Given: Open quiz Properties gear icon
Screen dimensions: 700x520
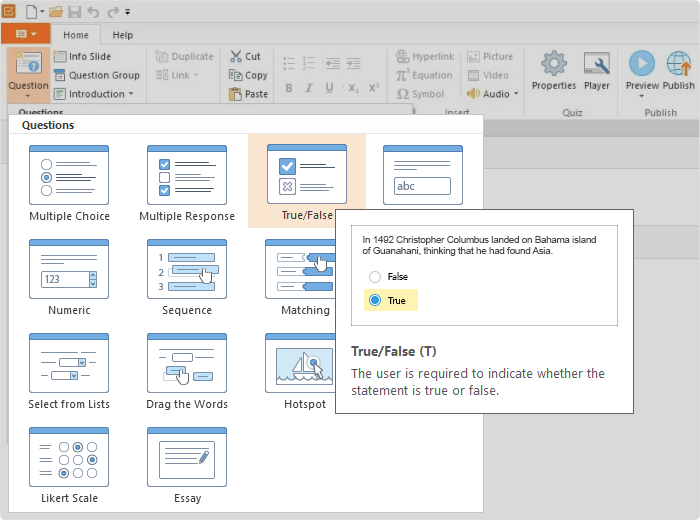Looking at the screenshot, I should coord(554,70).
